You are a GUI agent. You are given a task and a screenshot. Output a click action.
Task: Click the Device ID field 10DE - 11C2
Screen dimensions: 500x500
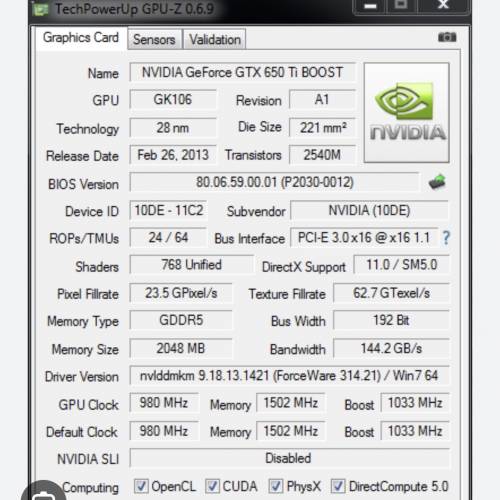168,210
